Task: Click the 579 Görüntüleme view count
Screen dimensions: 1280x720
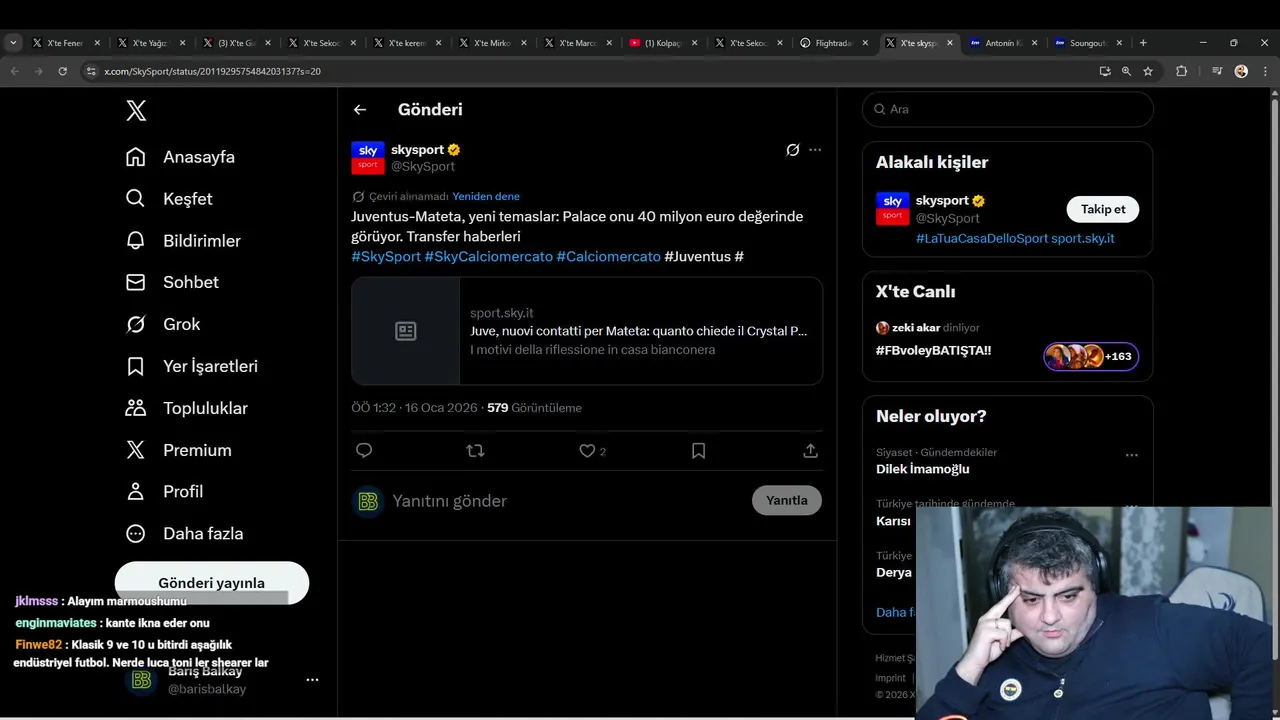Action: (534, 408)
